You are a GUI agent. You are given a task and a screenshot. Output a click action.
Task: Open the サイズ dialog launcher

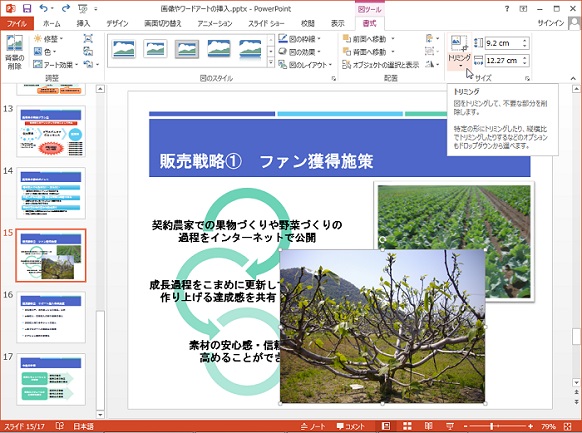[527, 78]
